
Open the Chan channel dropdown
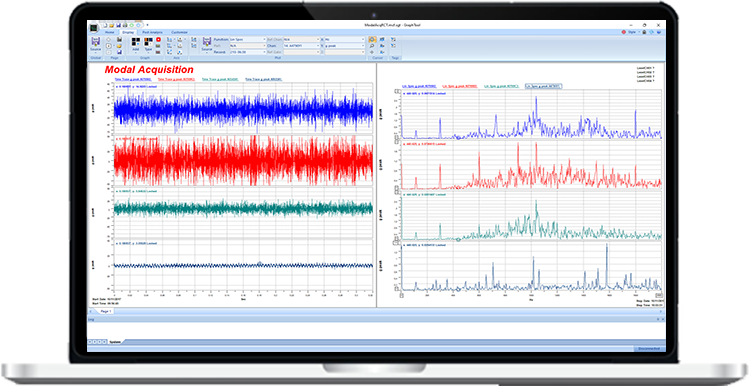(x=301, y=45)
